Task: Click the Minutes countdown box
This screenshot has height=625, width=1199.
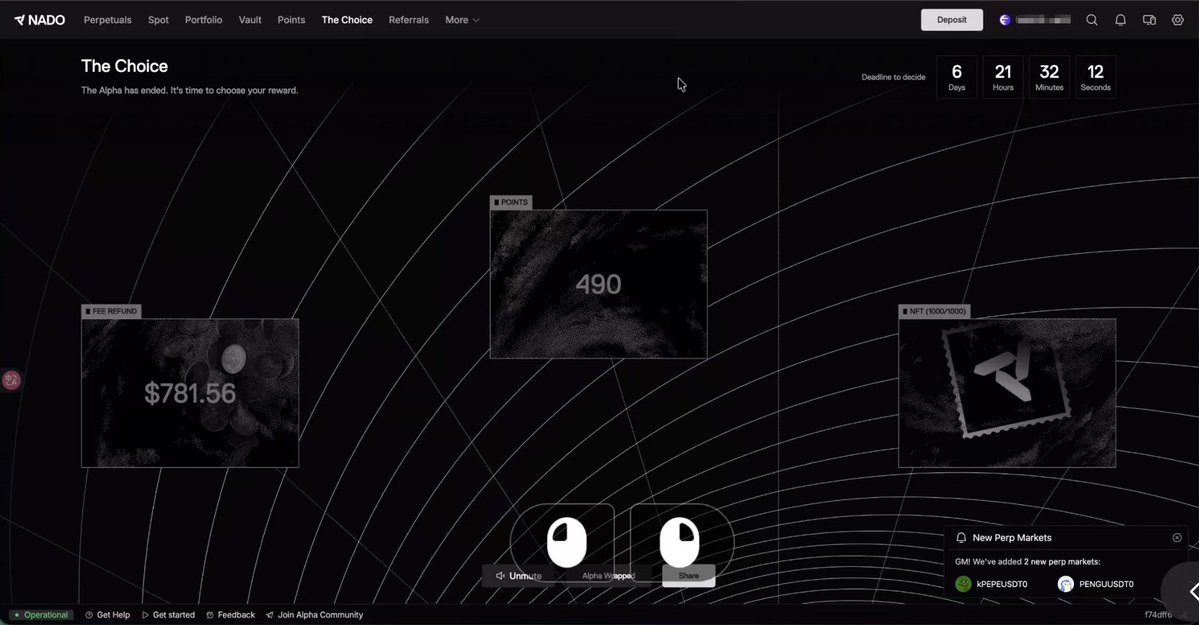Action: [1049, 77]
